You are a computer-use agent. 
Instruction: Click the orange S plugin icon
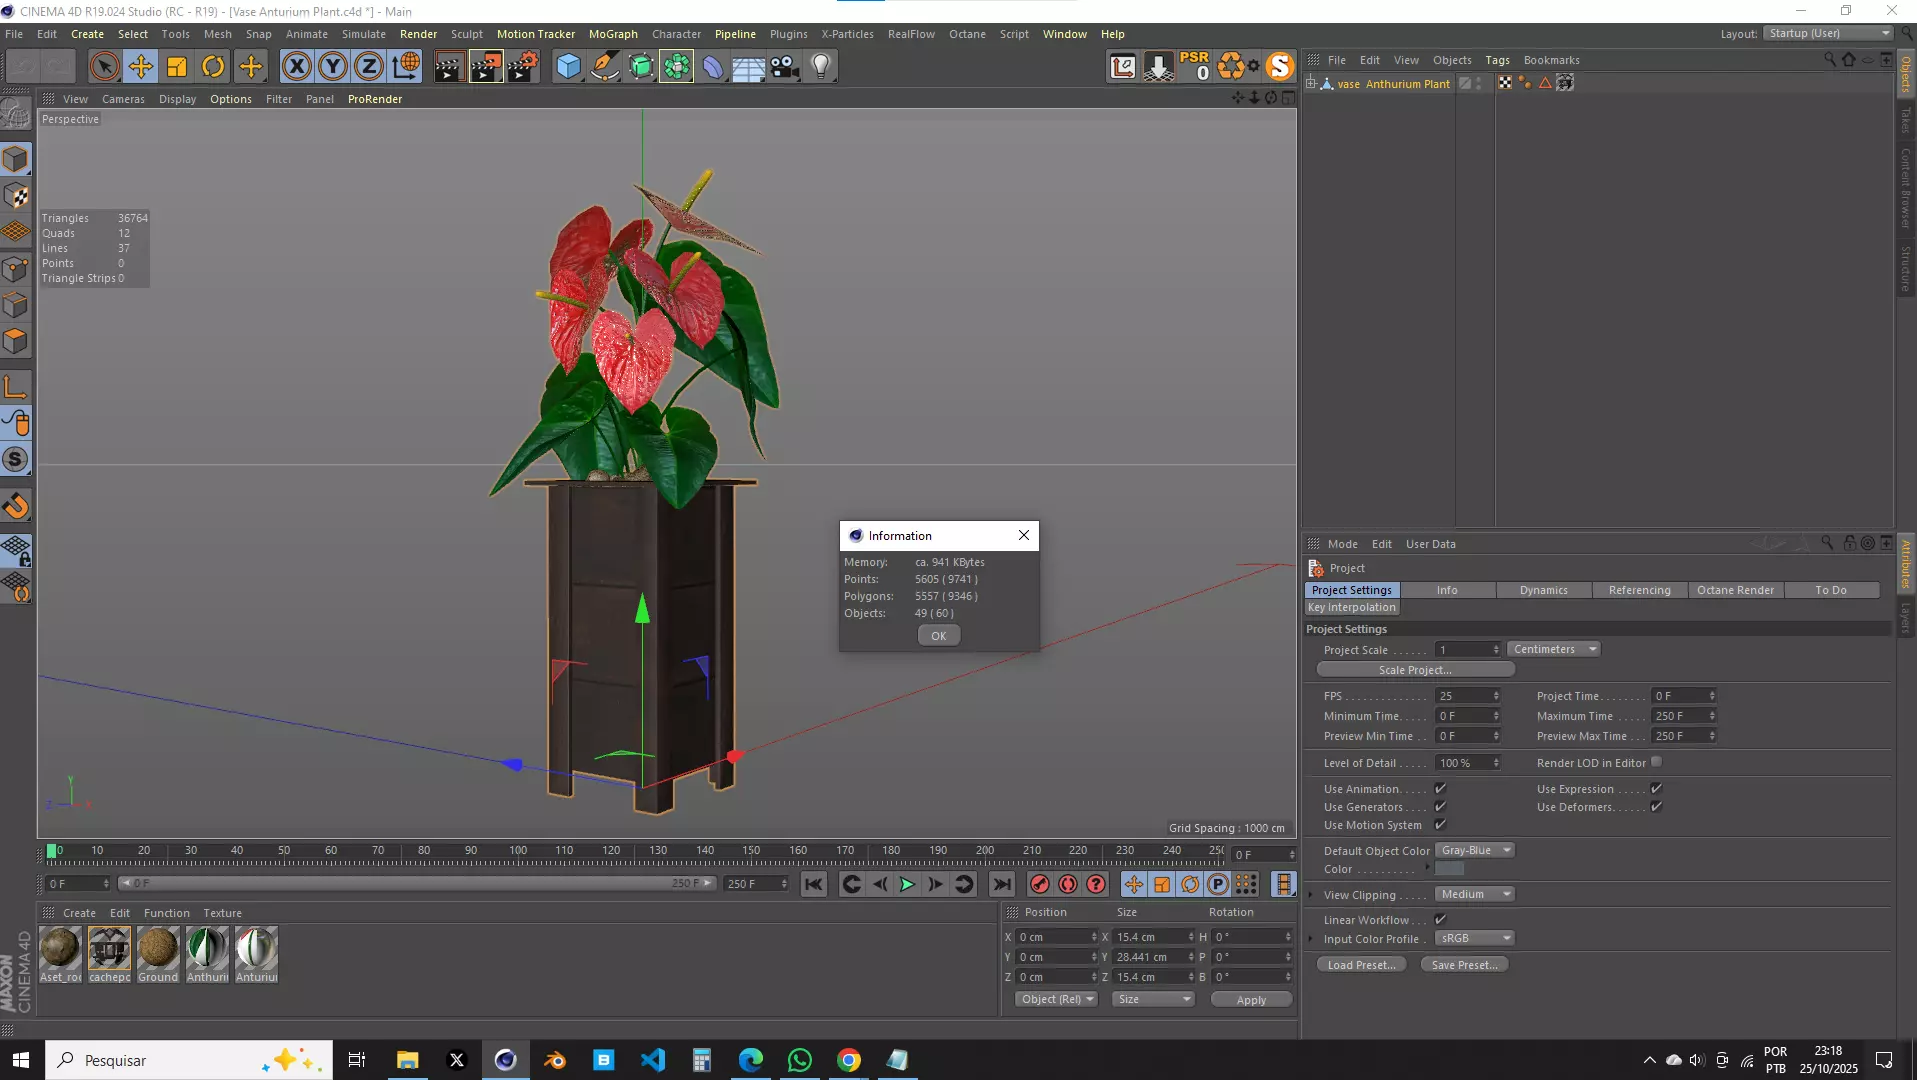(x=1279, y=66)
